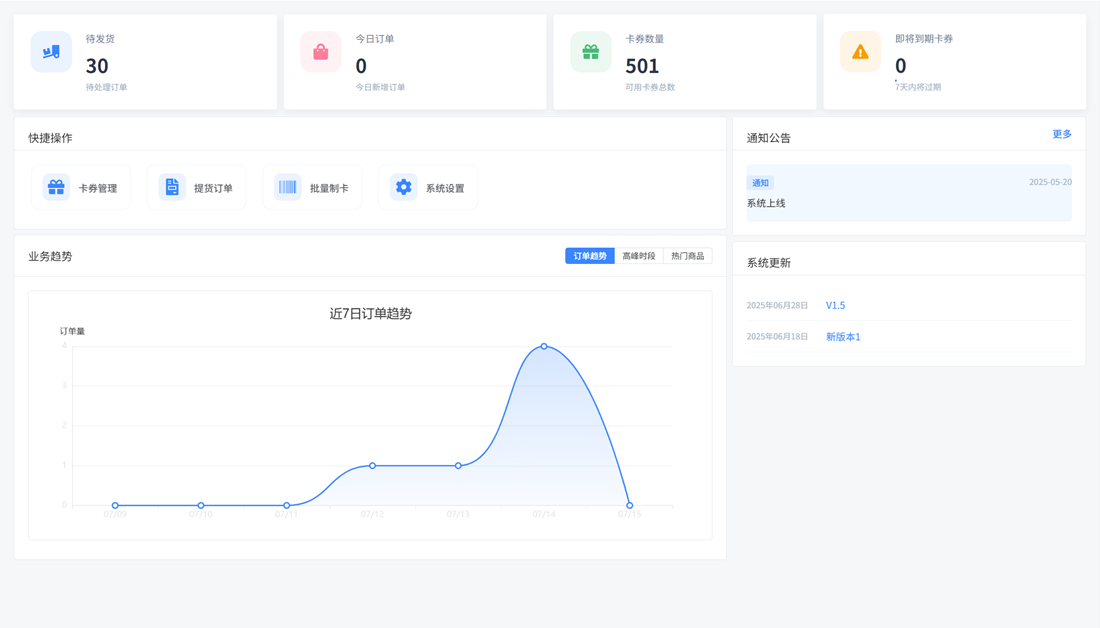Switch to the 热门商品 tab
1100x628 pixels.
[687, 256]
